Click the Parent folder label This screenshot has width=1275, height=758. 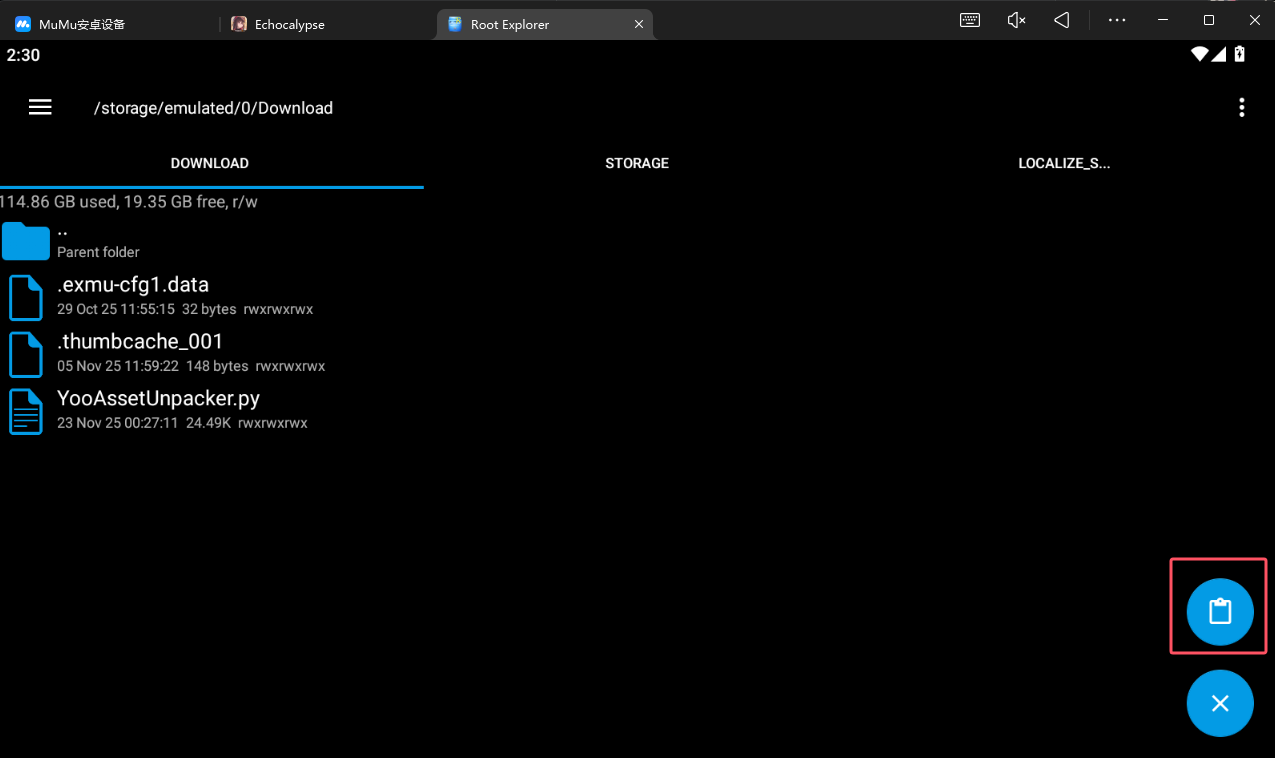pos(98,252)
